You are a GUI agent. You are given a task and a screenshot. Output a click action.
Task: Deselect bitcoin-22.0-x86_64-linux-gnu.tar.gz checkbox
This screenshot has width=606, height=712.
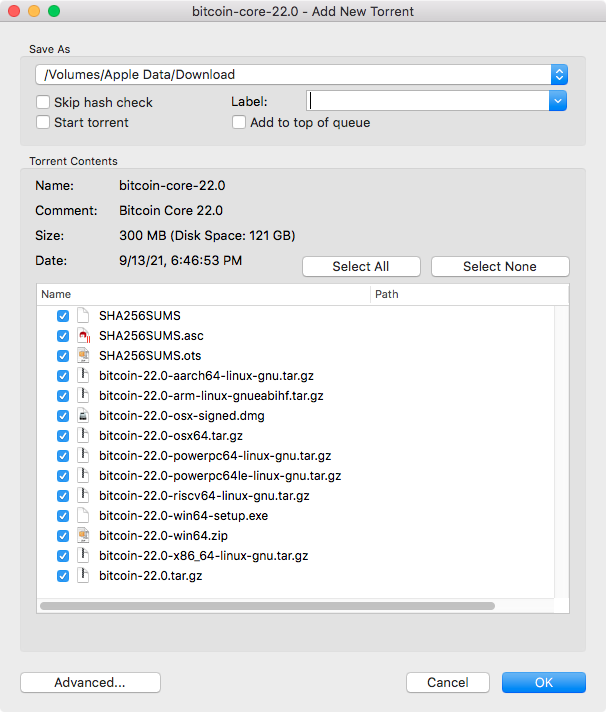coord(63,556)
